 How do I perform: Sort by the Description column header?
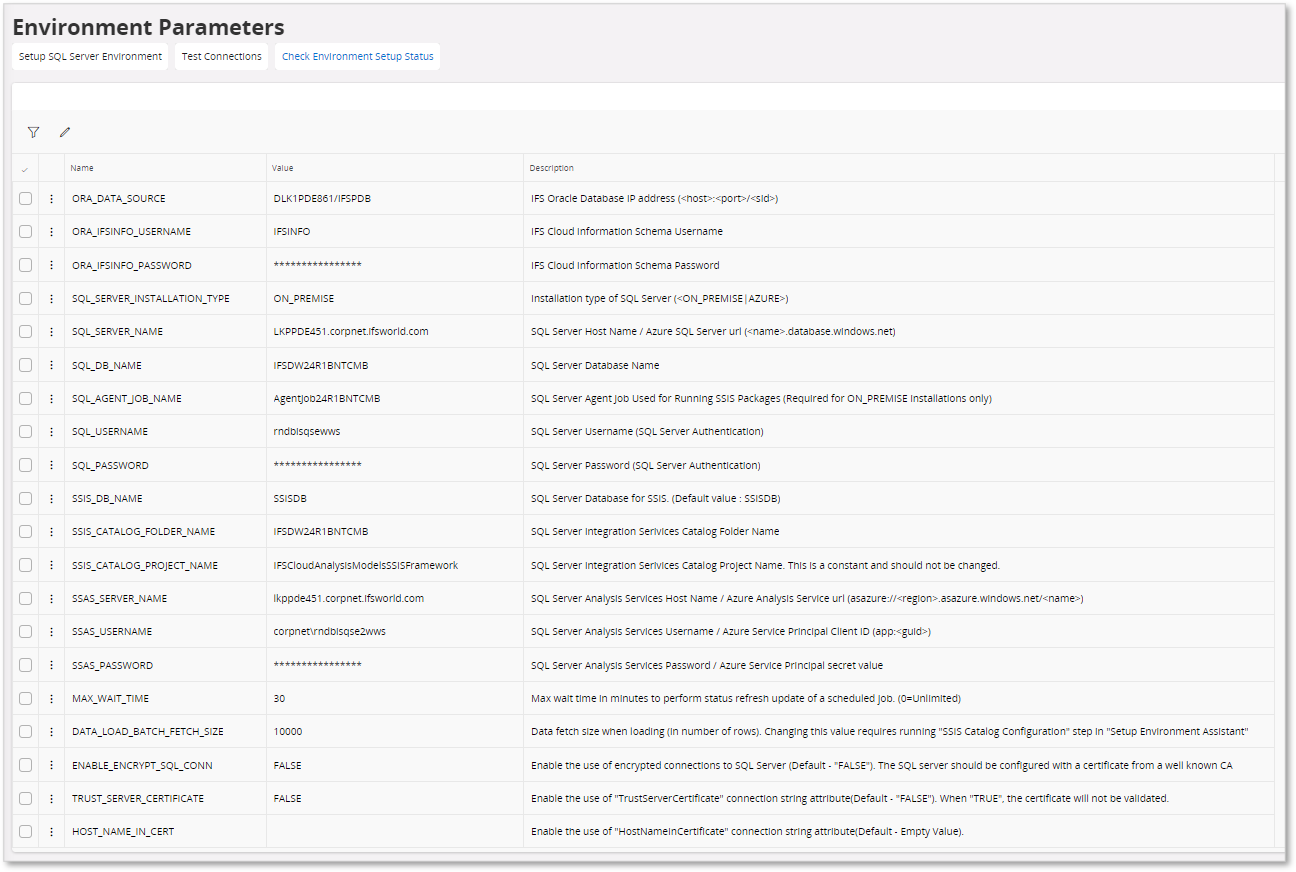(552, 168)
